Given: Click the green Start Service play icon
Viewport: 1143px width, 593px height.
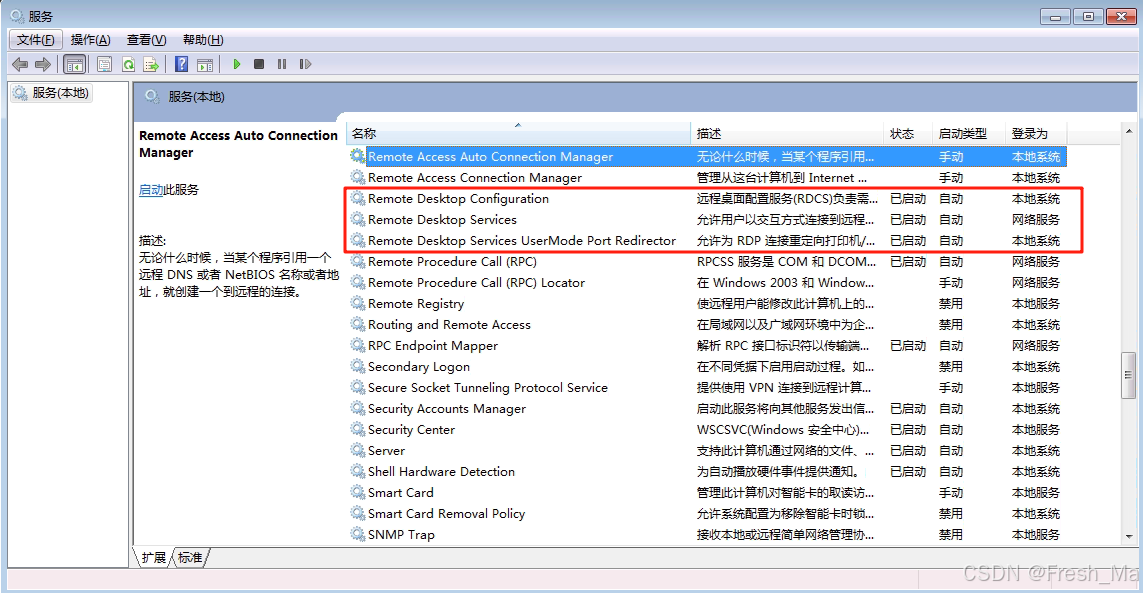Looking at the screenshot, I should 236,64.
